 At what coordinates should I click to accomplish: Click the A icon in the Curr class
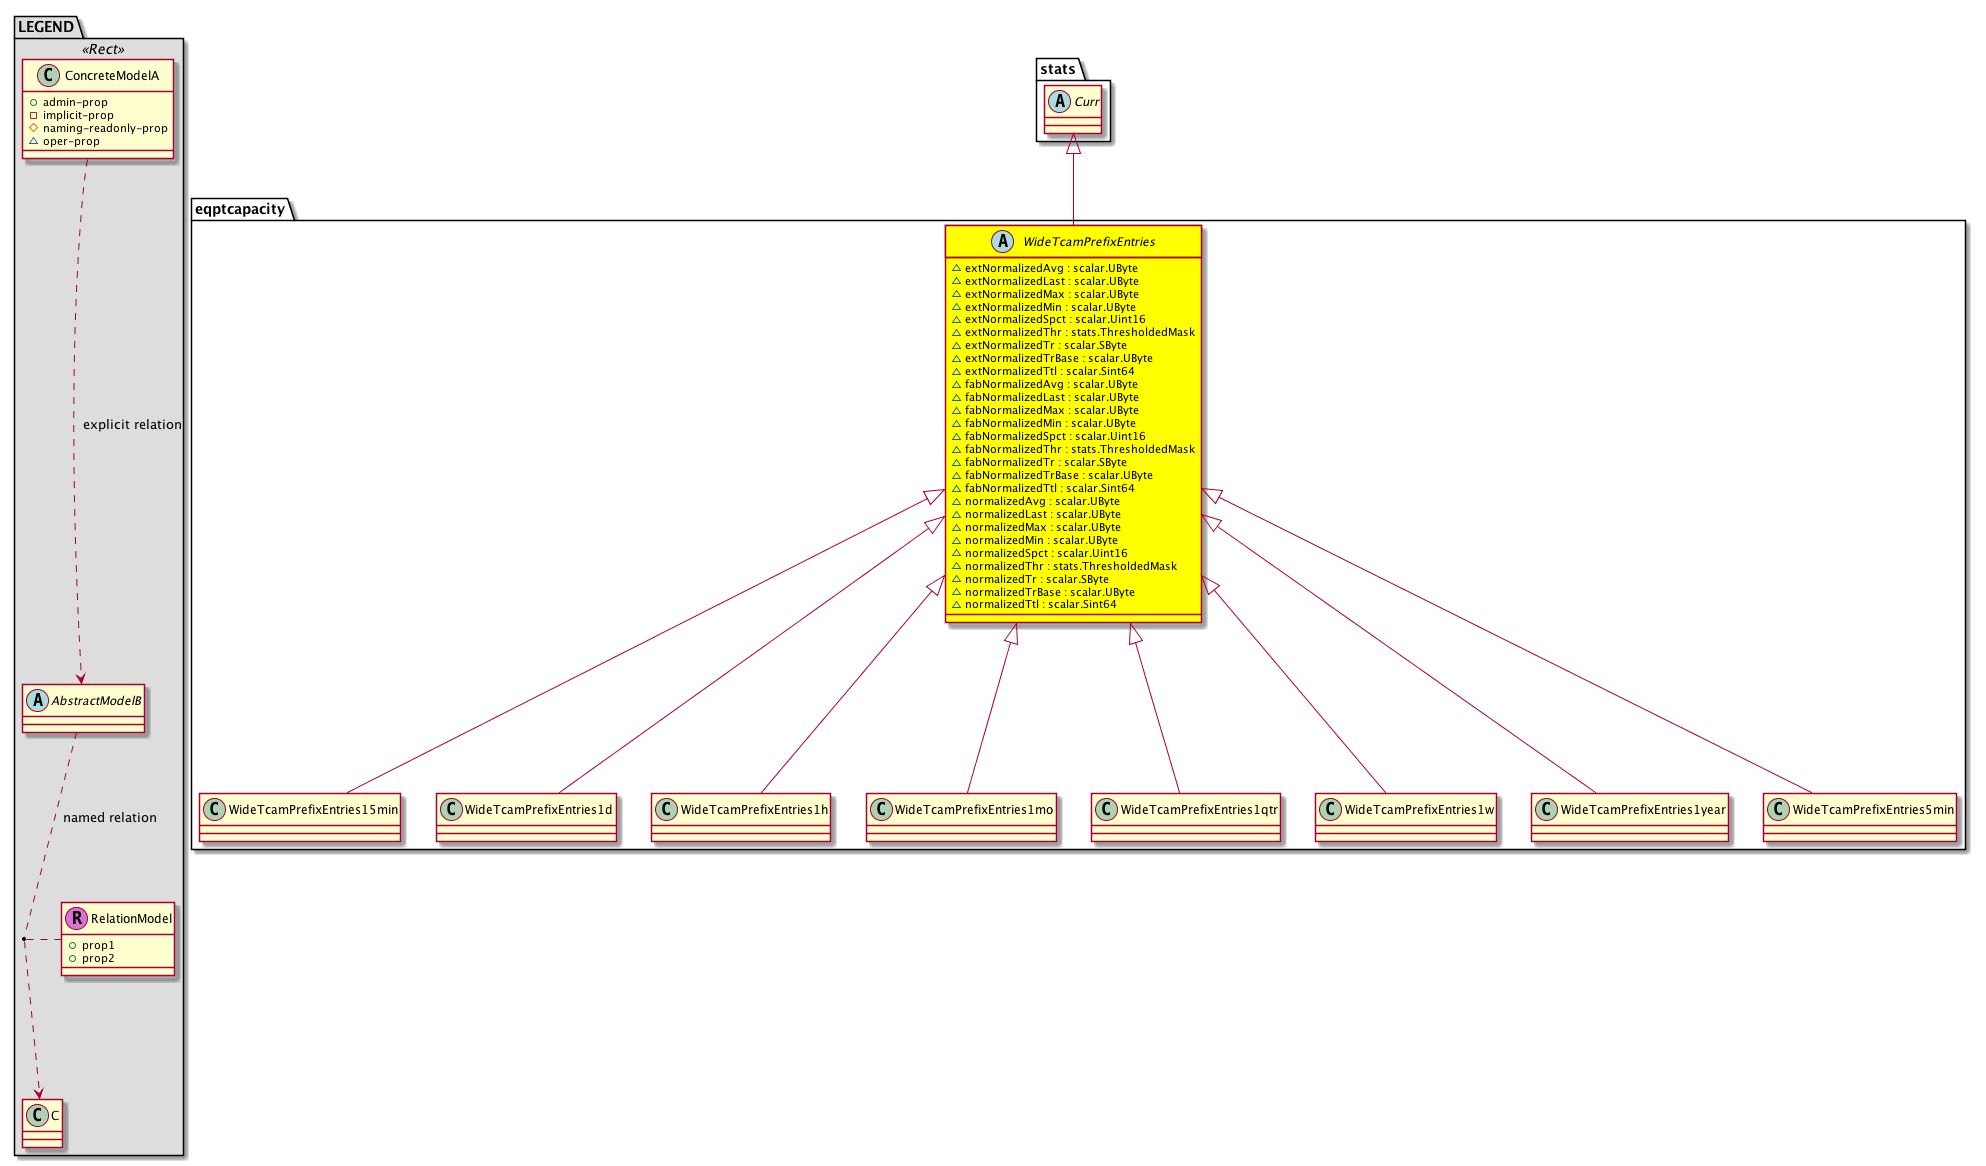(x=1060, y=102)
